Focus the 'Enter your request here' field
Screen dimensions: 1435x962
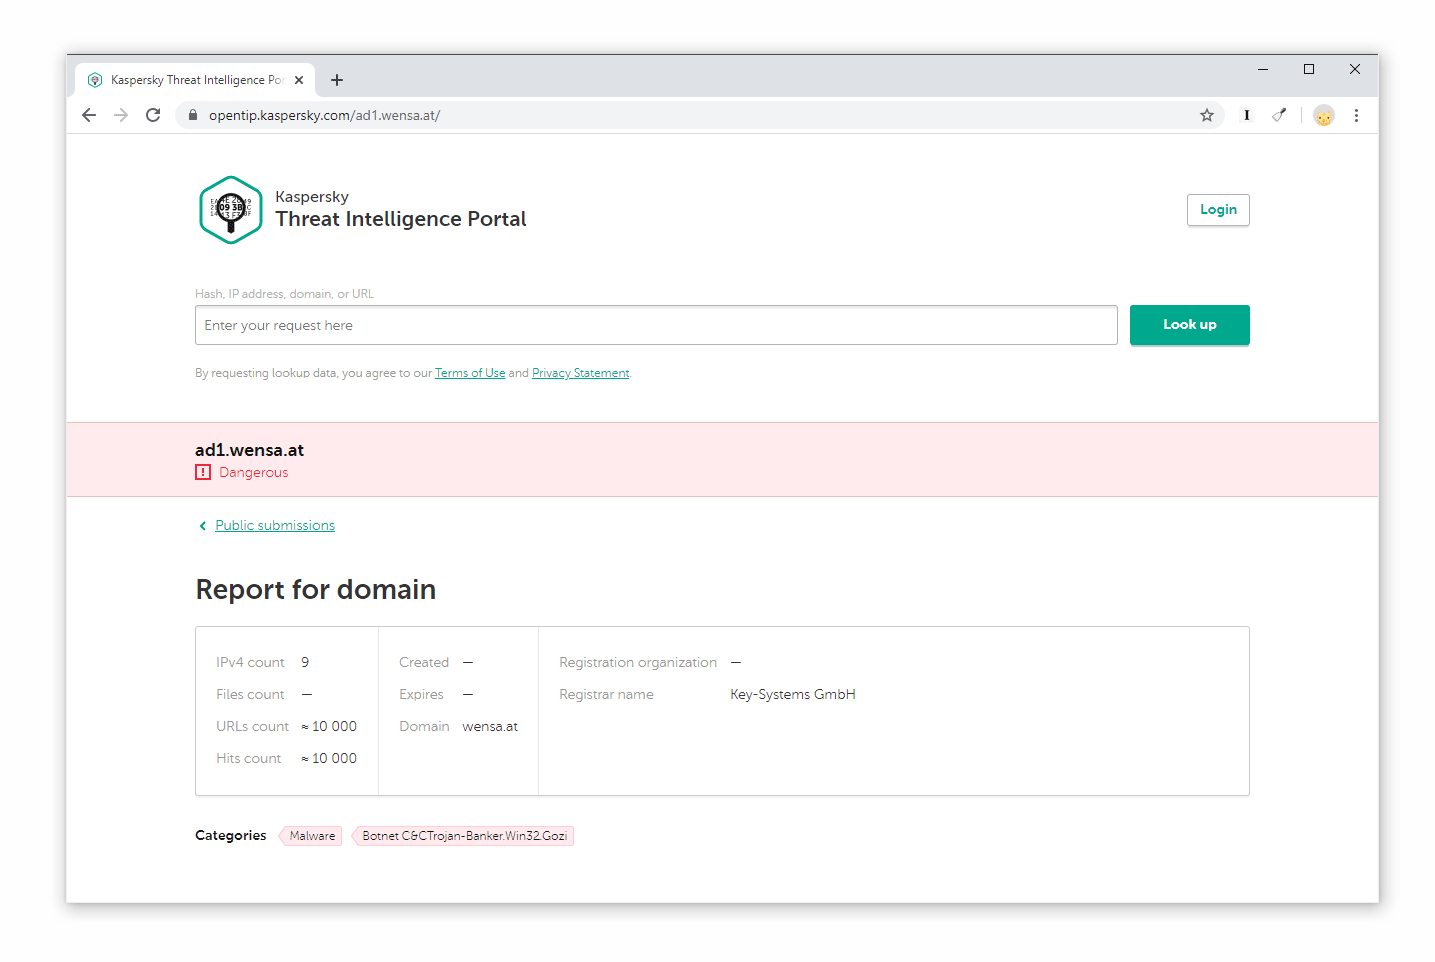656,325
